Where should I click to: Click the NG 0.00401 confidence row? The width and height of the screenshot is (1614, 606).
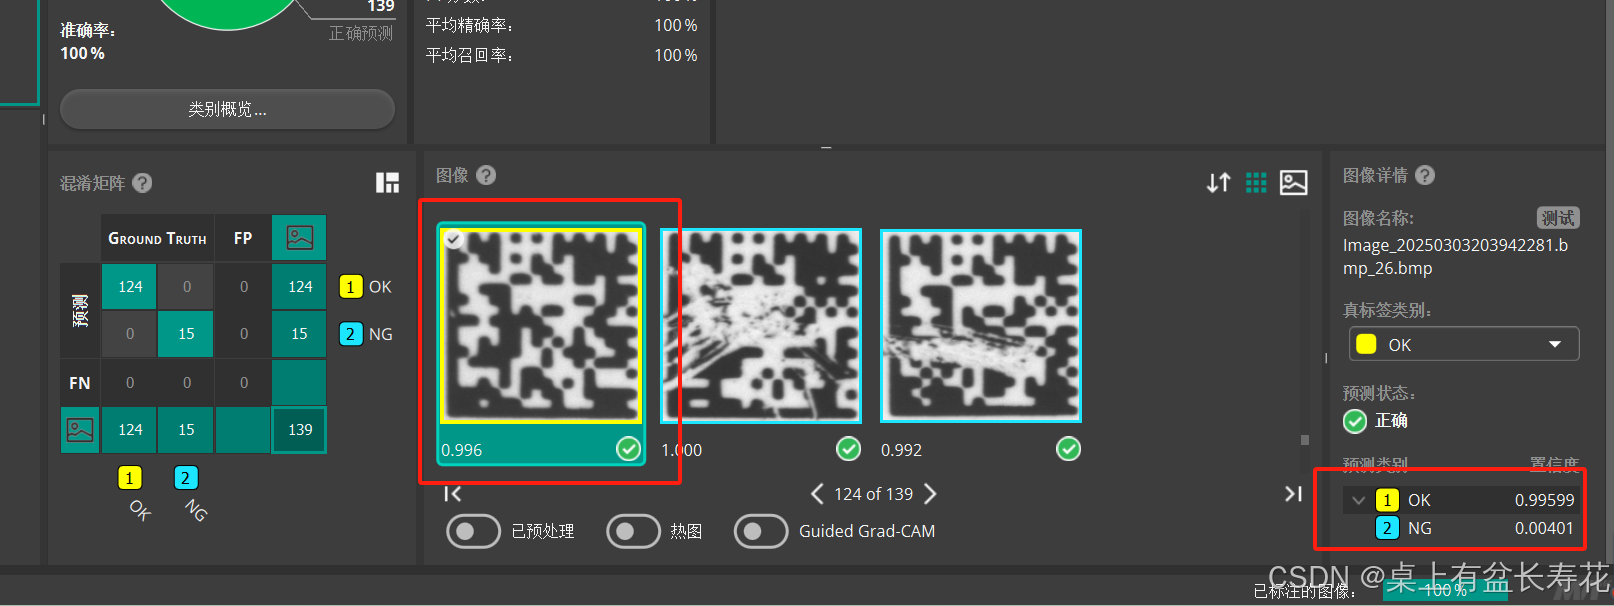click(1462, 528)
